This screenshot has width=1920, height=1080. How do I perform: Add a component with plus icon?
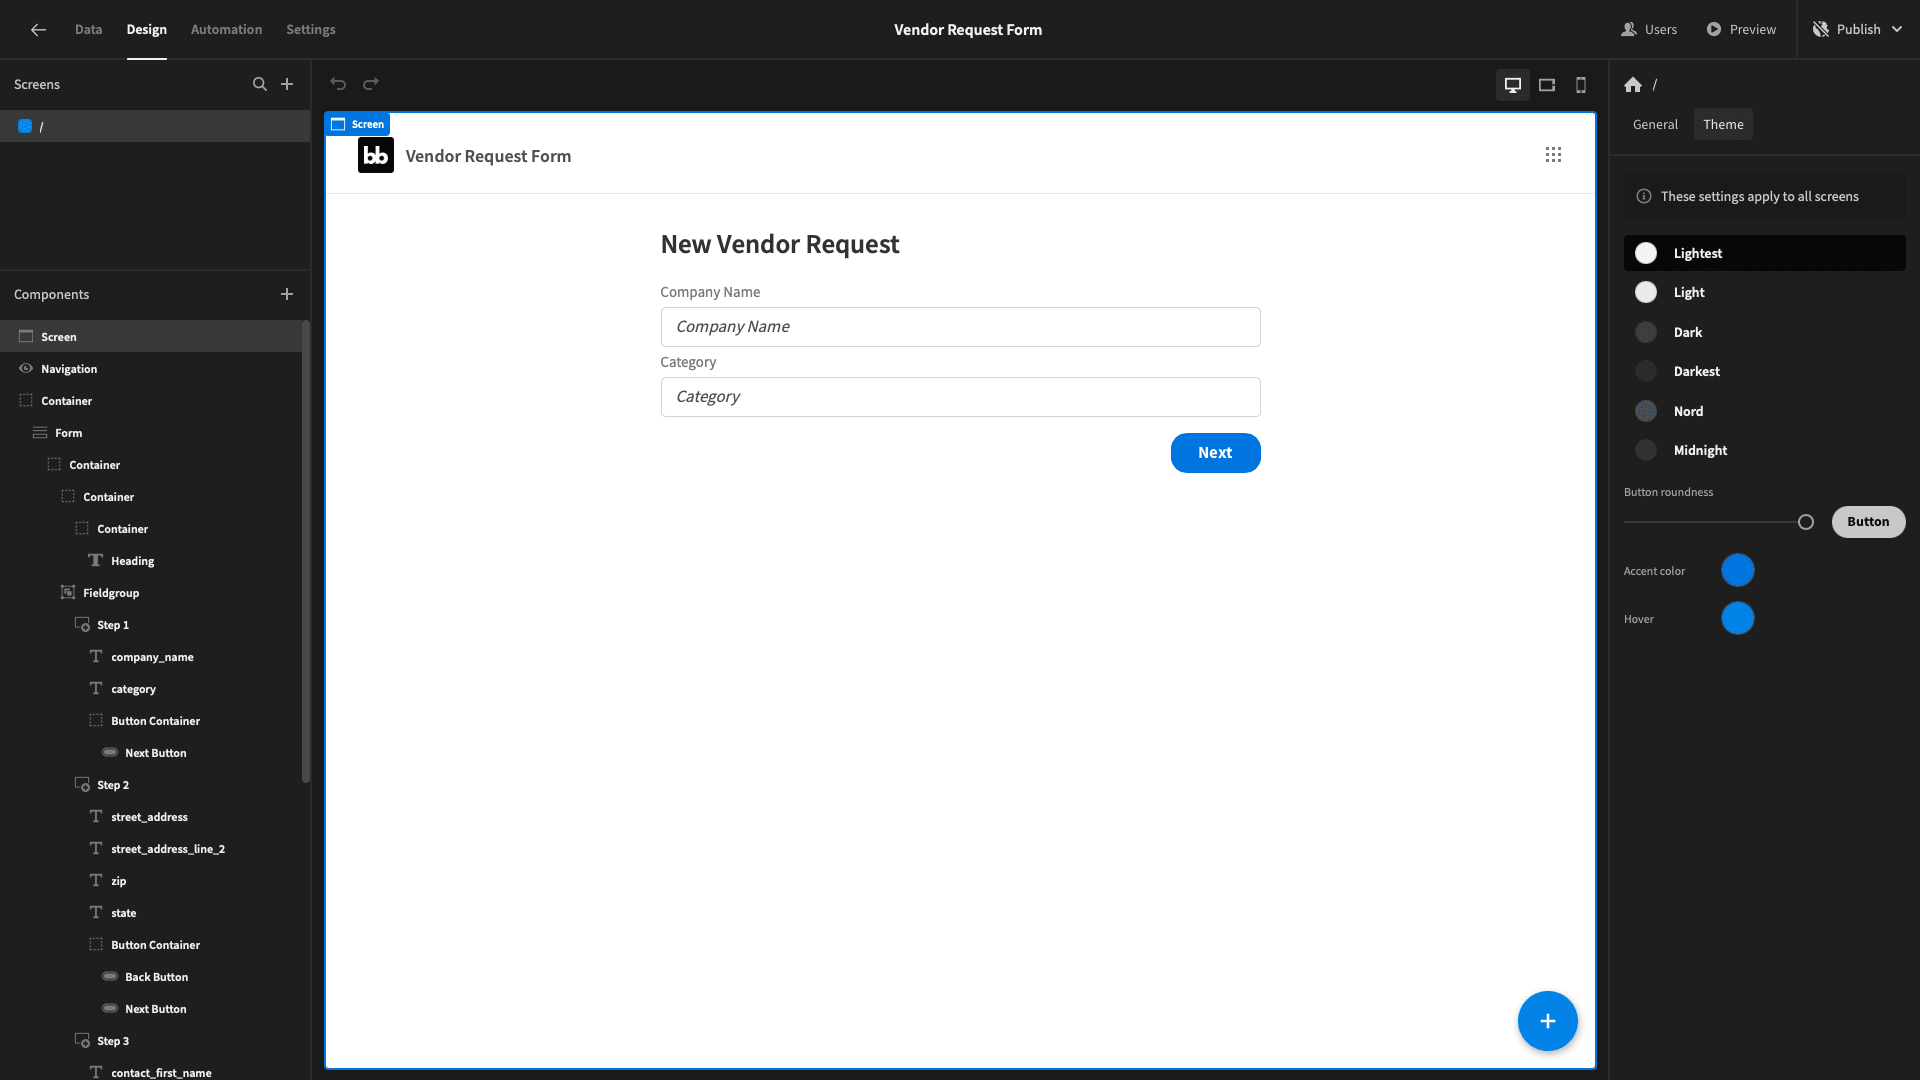pyautogui.click(x=287, y=294)
